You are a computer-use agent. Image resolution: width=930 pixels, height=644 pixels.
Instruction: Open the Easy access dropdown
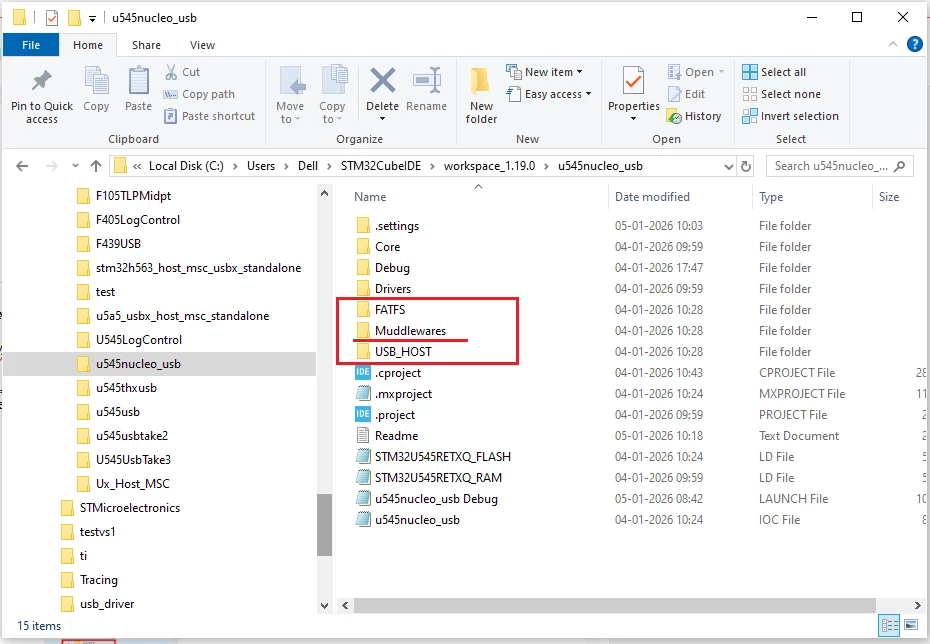(549, 94)
